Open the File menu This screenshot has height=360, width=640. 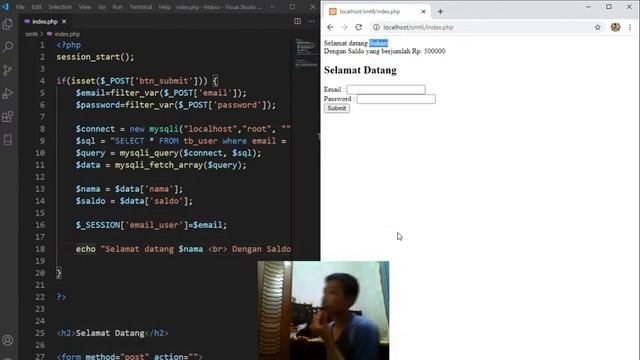20,7
